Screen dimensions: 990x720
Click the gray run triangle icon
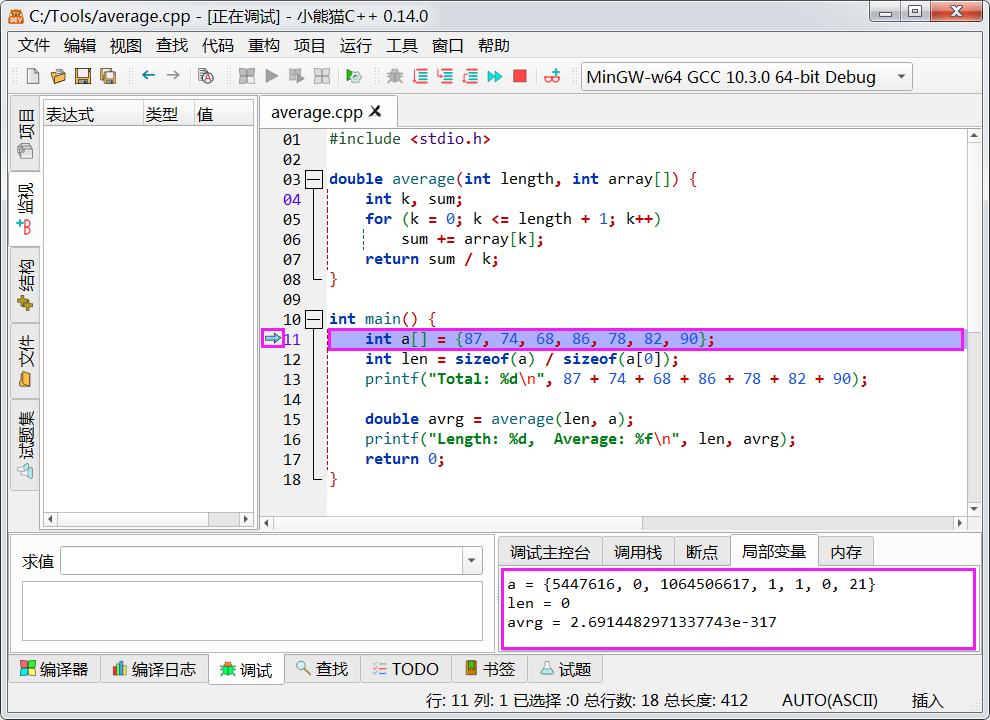[x=271, y=76]
